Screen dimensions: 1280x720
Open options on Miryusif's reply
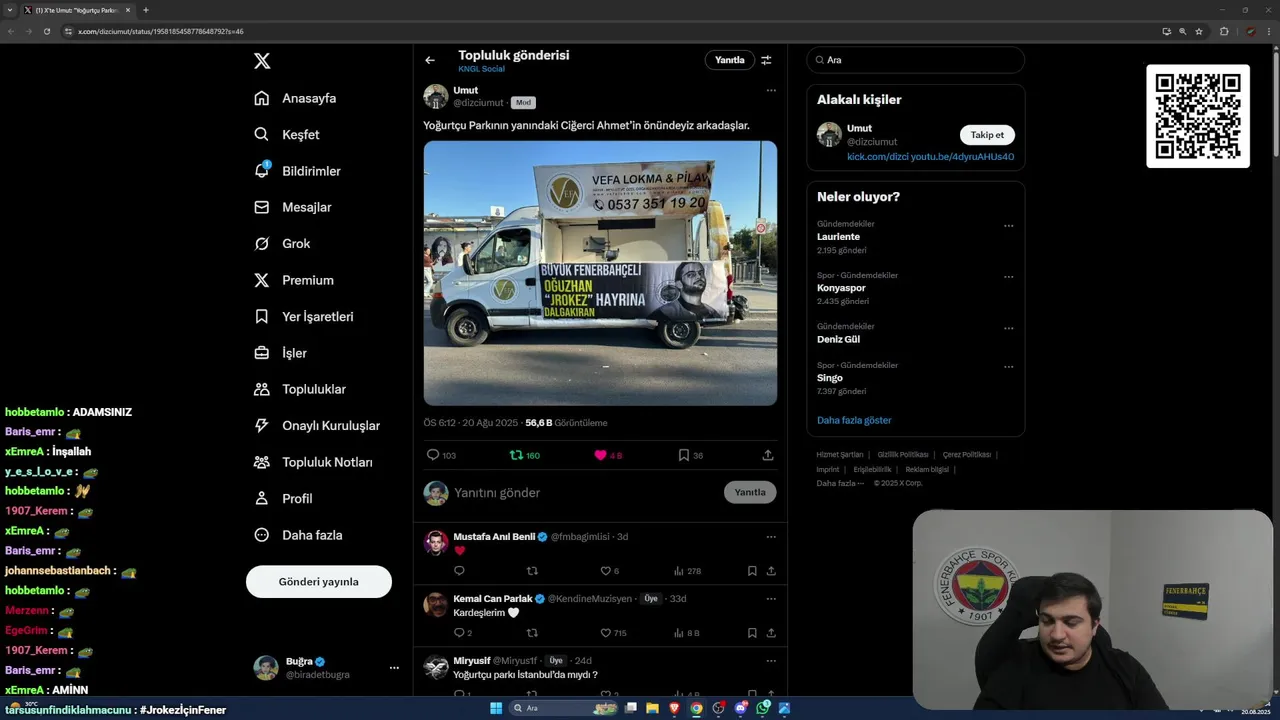771,661
